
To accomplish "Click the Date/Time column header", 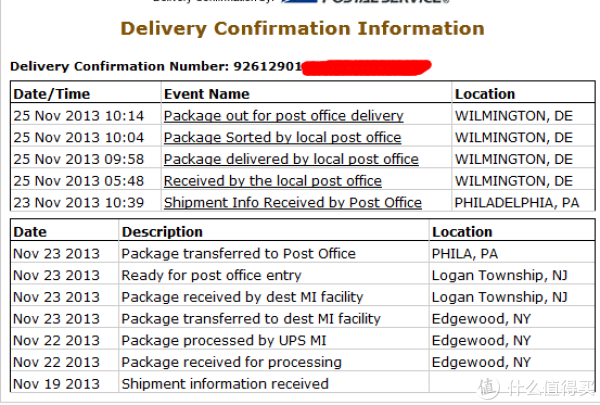I will click(52, 94).
